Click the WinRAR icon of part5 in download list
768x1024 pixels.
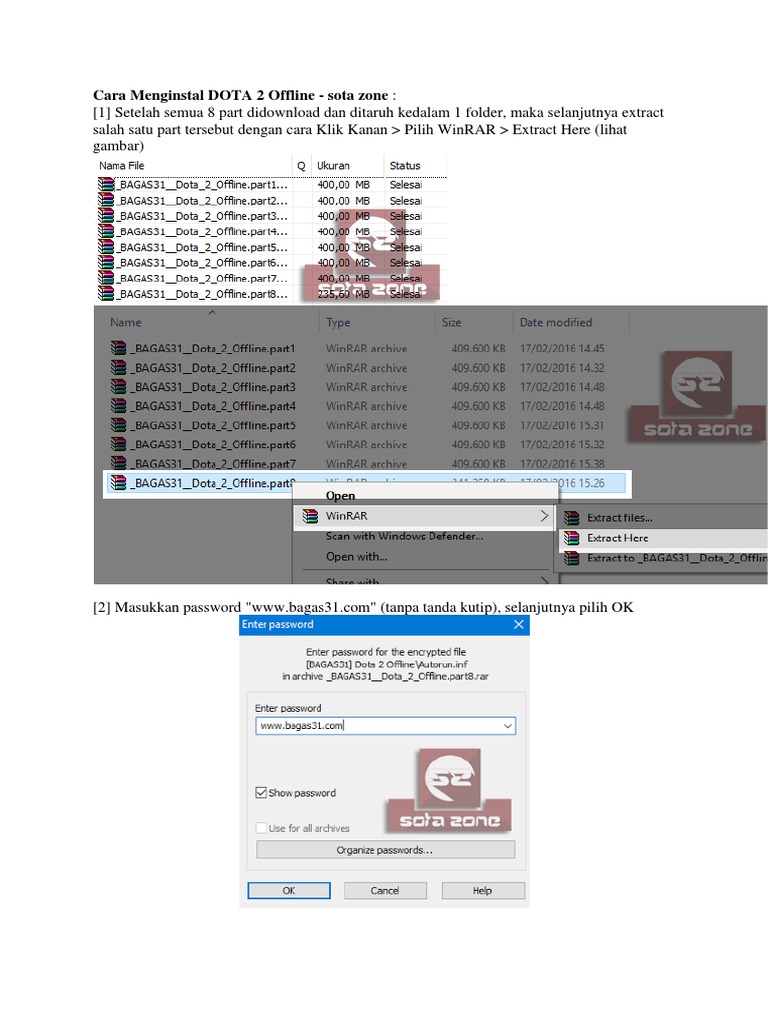point(106,248)
